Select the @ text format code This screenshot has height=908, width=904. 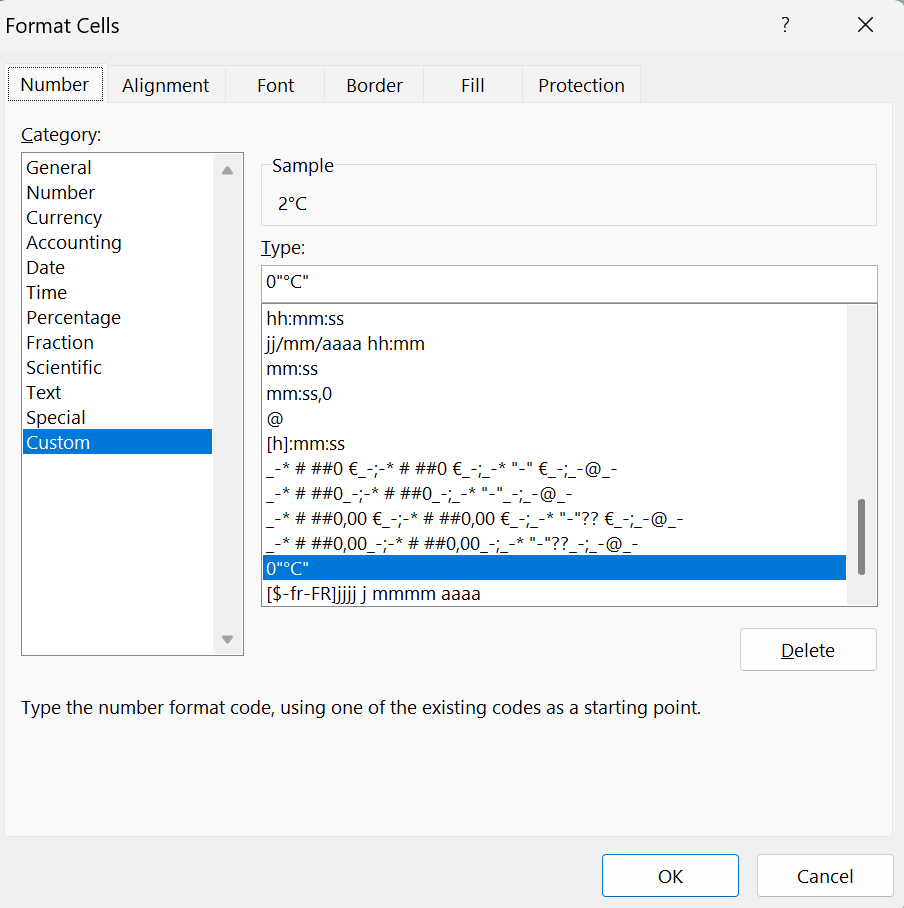tap(554, 418)
